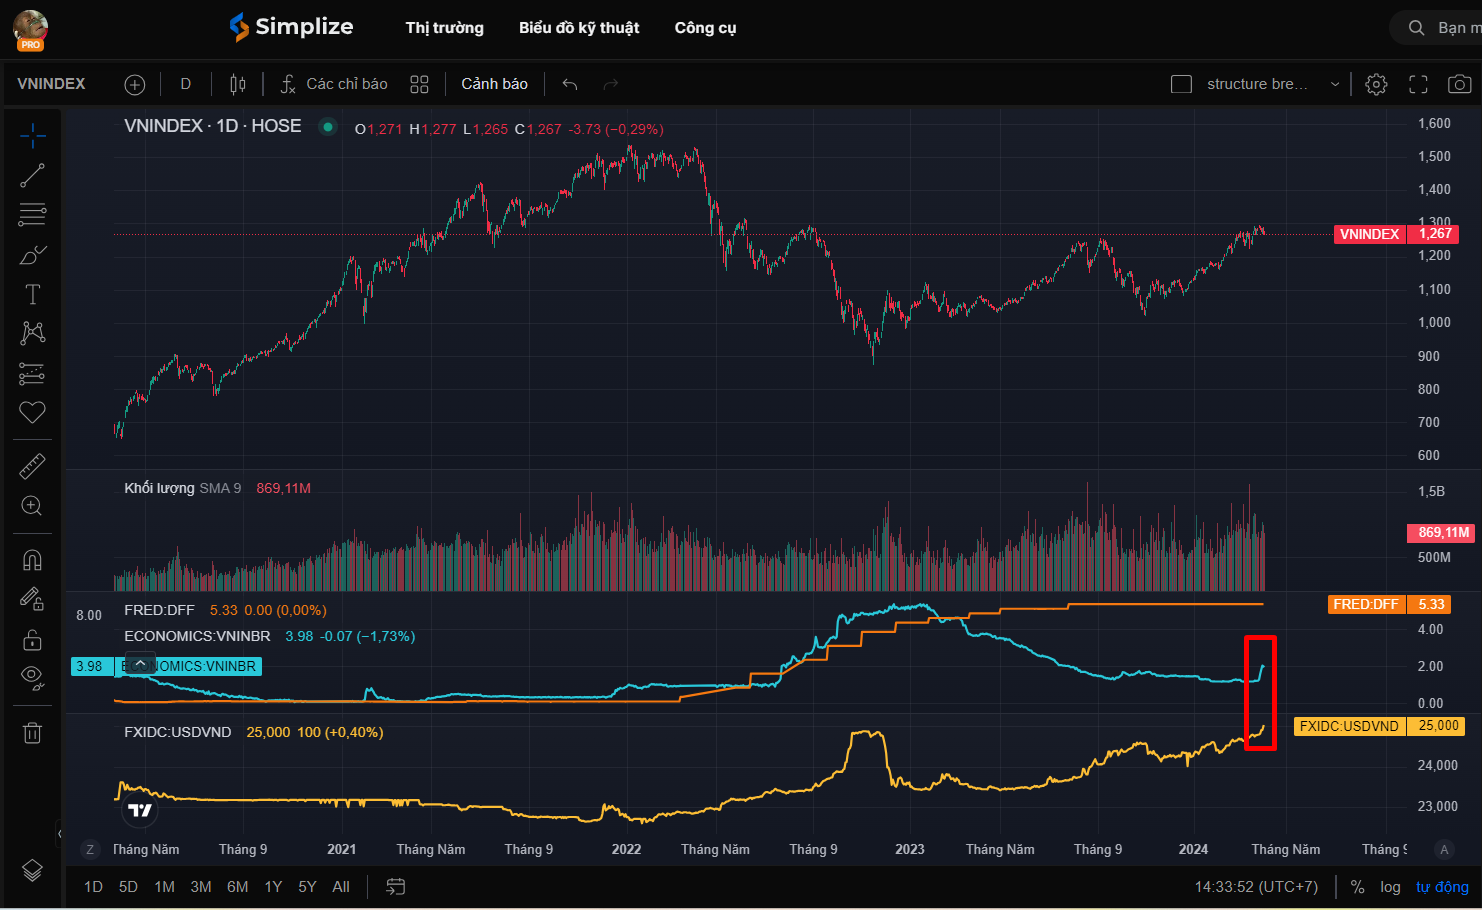The height and width of the screenshot is (910, 1482).
Task: Enter fullscreen chart mode
Action: (1418, 84)
